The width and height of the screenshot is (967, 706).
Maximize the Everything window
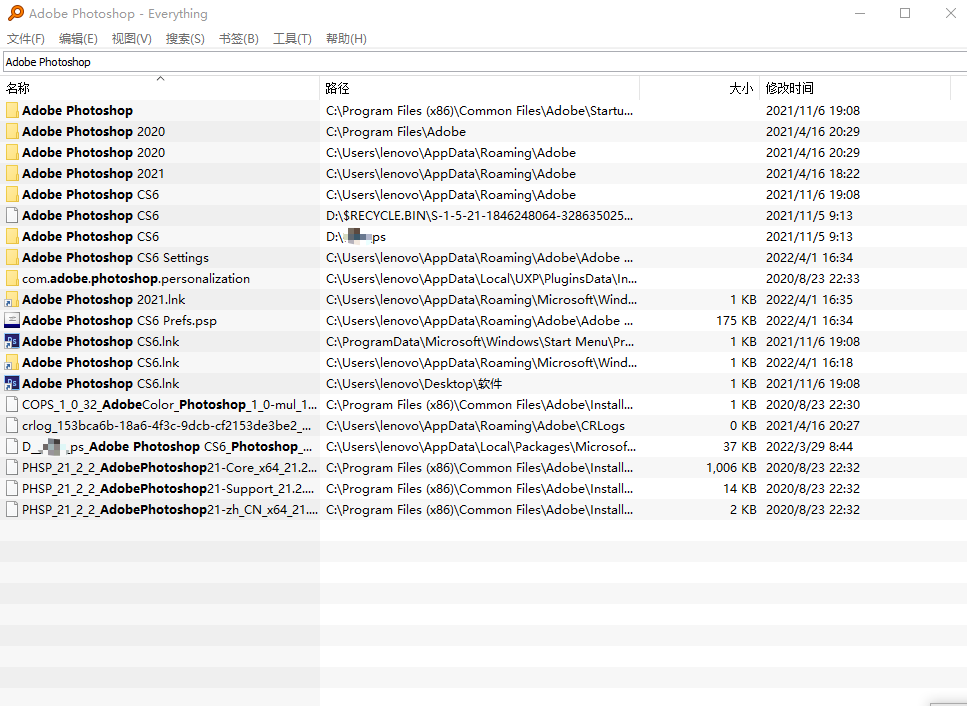click(x=905, y=13)
